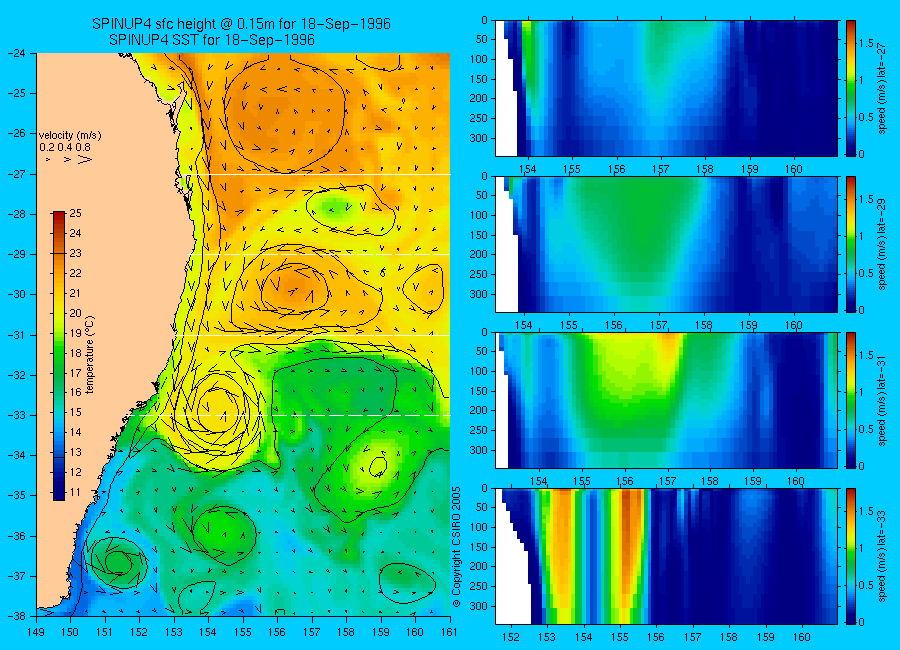Click the "18" tick on temperature scale

pyautogui.click(x=75, y=353)
